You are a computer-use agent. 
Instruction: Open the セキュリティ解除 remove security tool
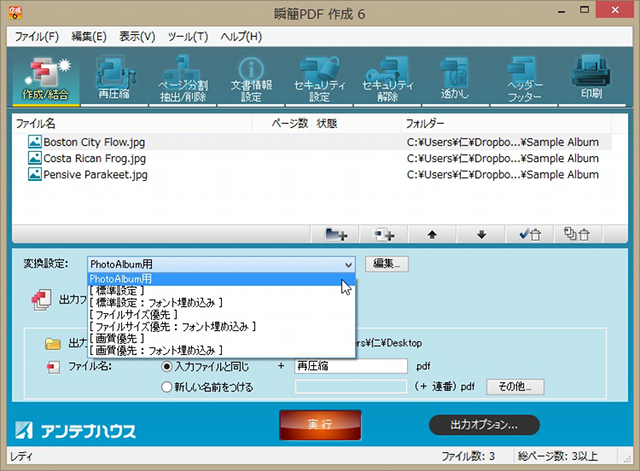coord(387,78)
